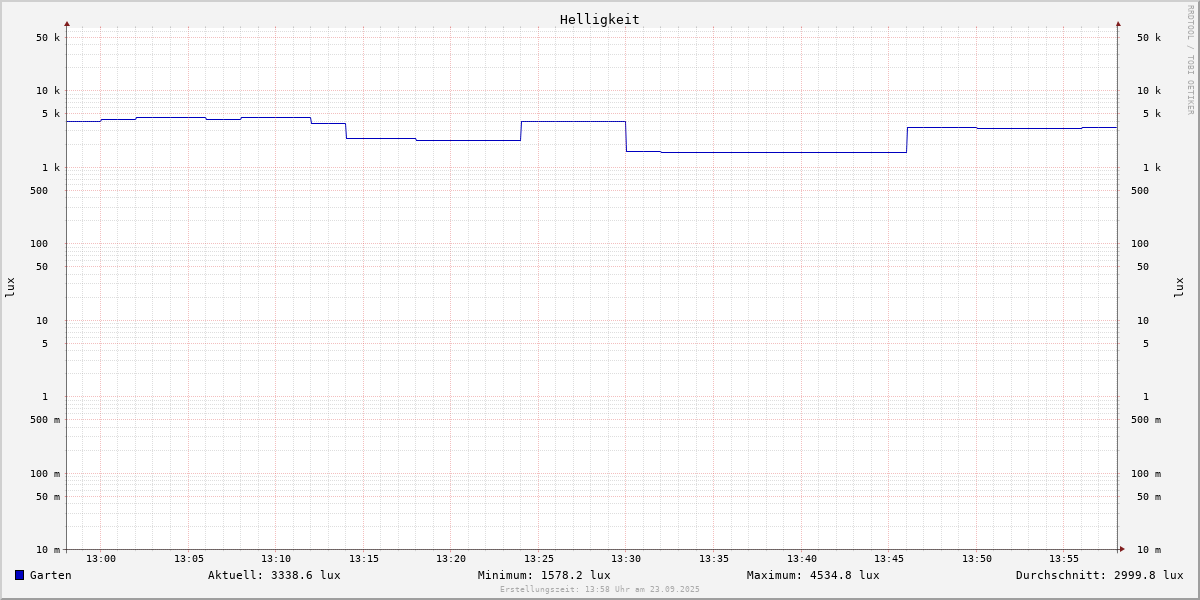Image resolution: width=1200 pixels, height=600 pixels.
Task: Click the 13:55 time axis label
Action: [1064, 559]
